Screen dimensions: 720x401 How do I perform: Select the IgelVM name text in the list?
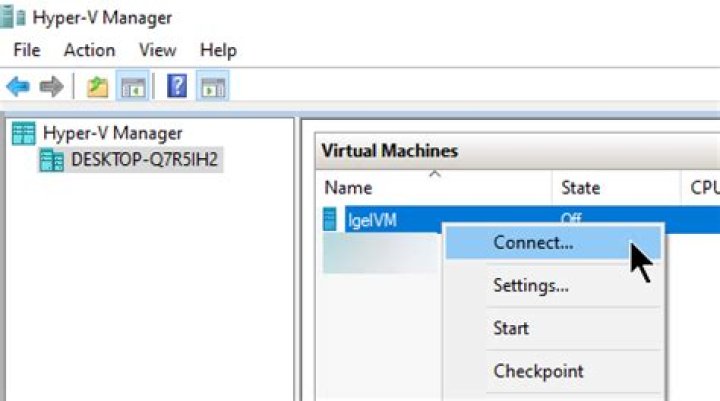tap(372, 220)
